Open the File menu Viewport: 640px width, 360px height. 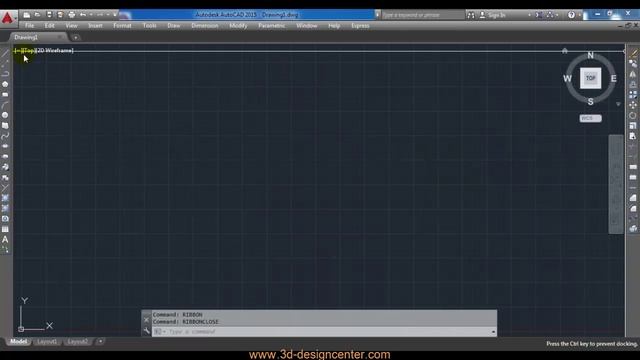(x=29, y=26)
